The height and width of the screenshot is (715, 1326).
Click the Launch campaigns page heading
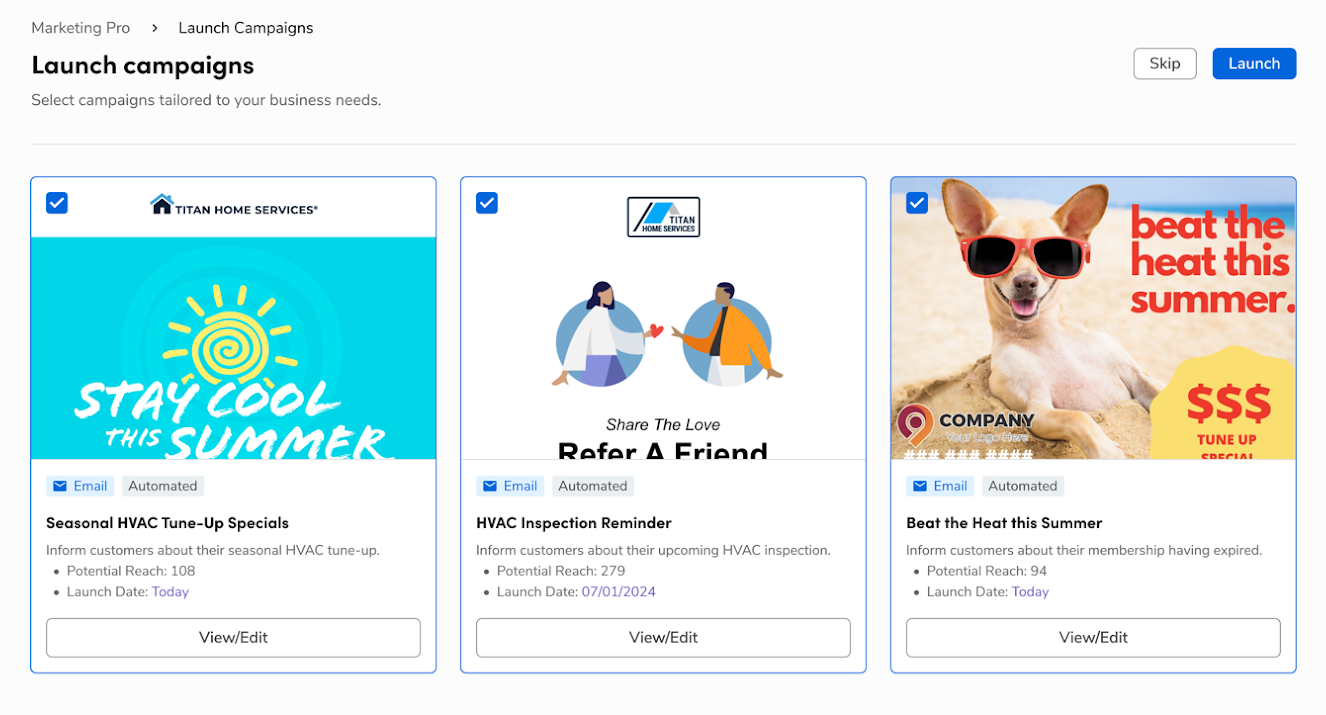click(143, 65)
